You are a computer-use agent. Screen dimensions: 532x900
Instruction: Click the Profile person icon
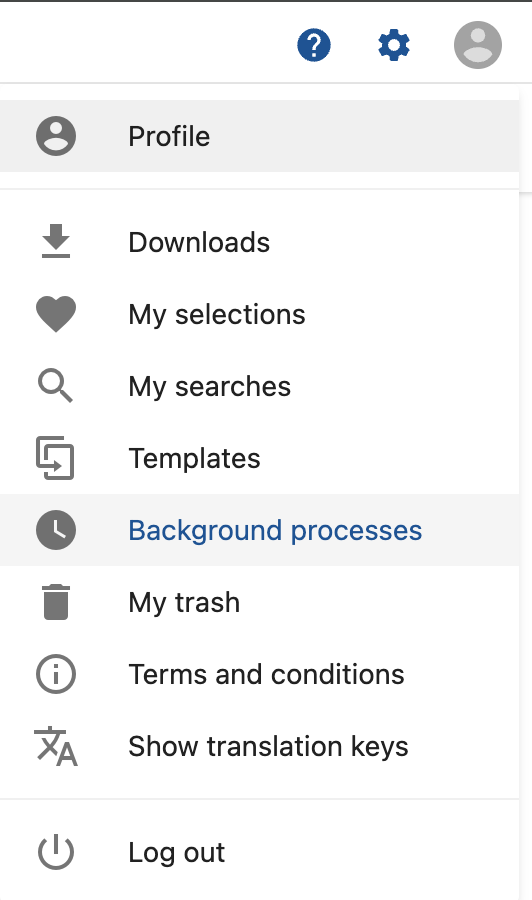(56, 136)
